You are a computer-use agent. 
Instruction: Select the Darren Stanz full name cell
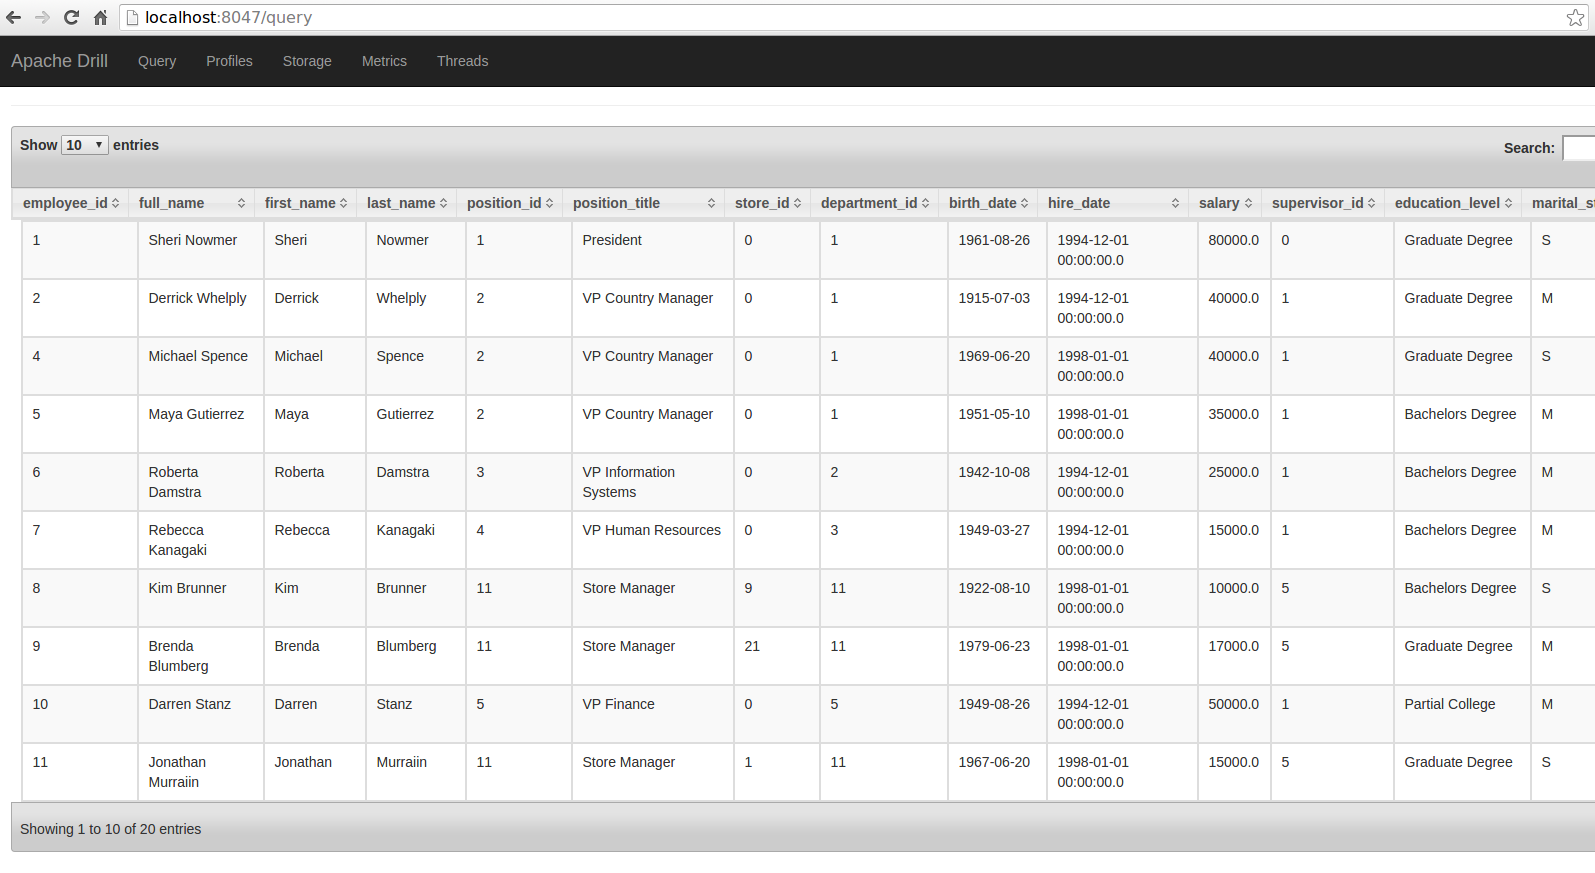click(x=201, y=714)
